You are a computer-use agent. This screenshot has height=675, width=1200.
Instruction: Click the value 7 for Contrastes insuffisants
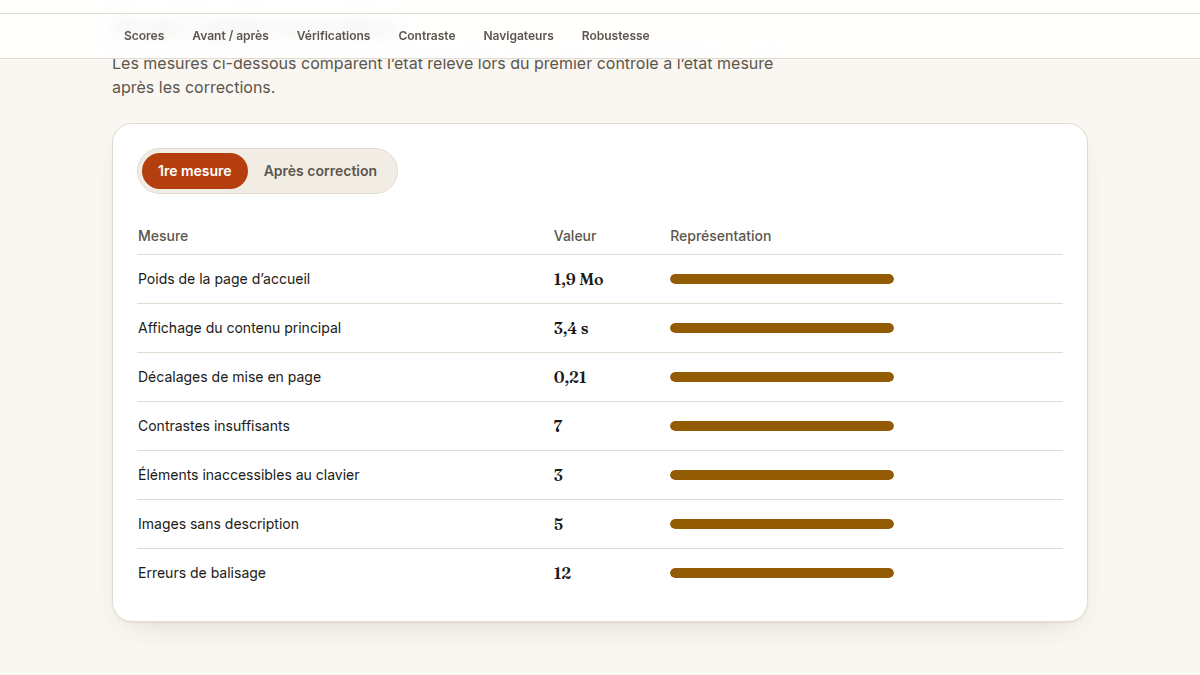(x=558, y=426)
